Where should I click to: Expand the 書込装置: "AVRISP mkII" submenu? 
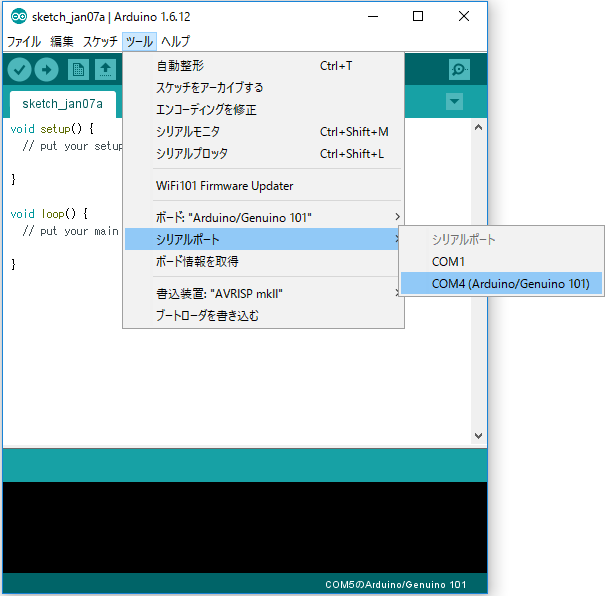click(x=264, y=294)
